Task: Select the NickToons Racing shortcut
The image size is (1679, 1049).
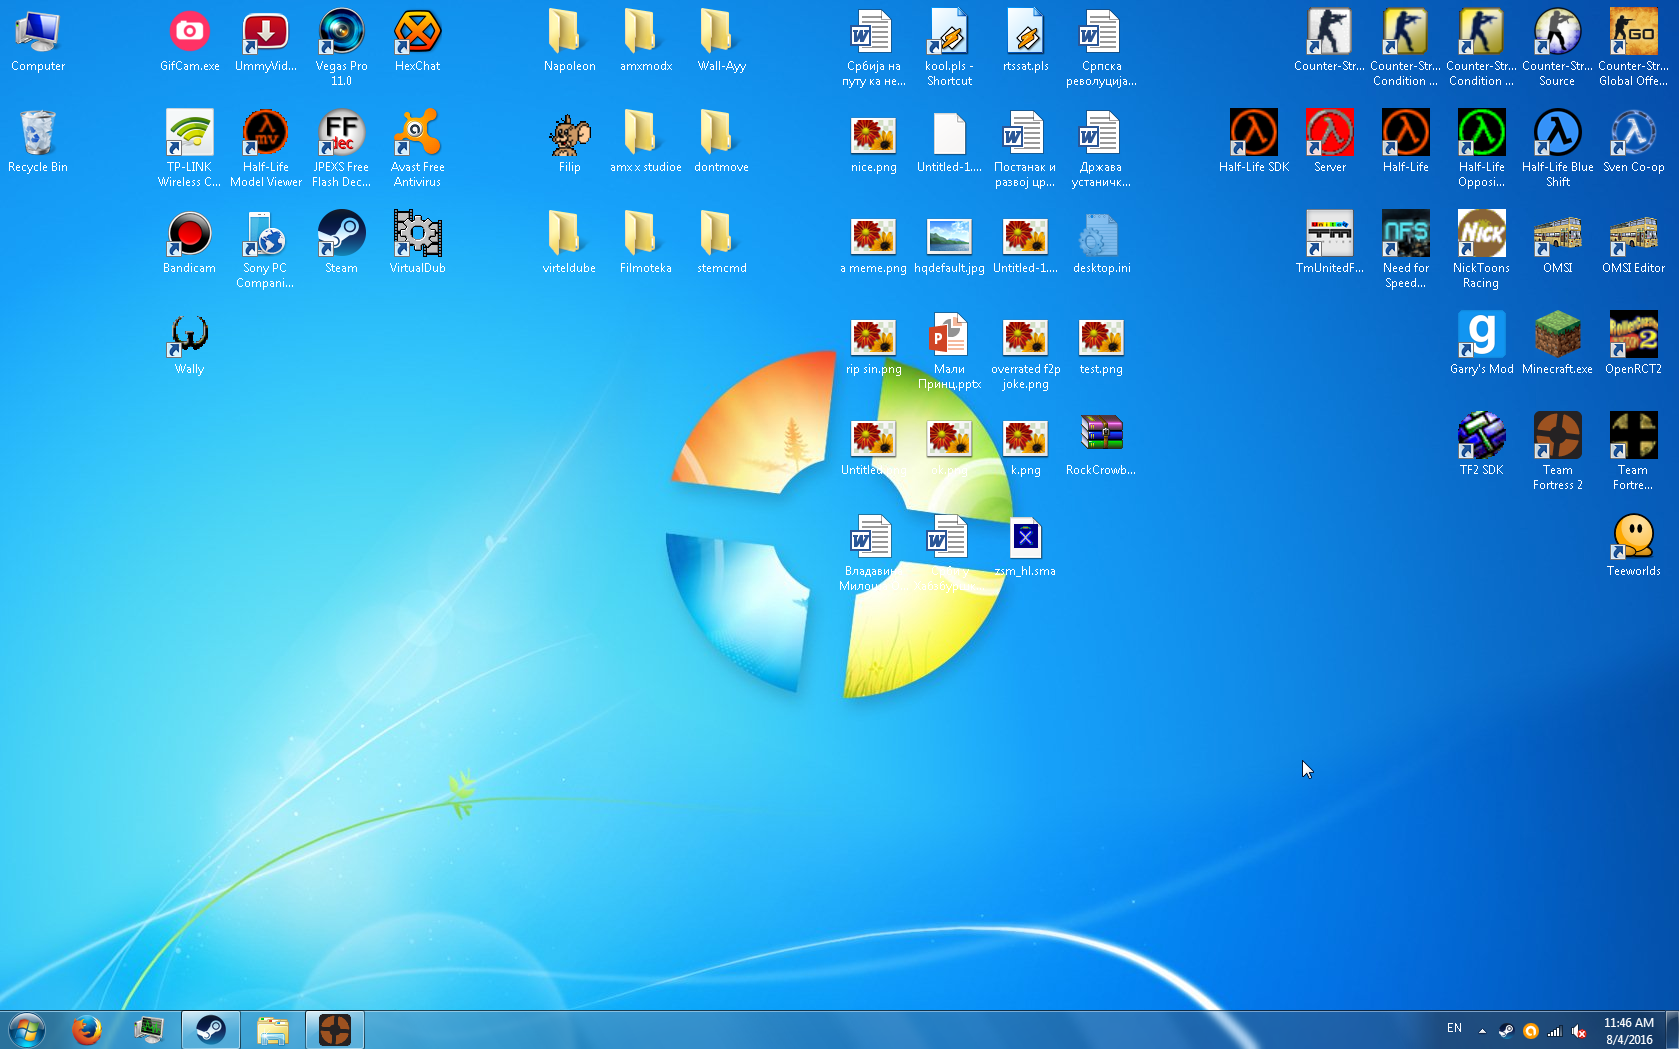Action: [1481, 250]
